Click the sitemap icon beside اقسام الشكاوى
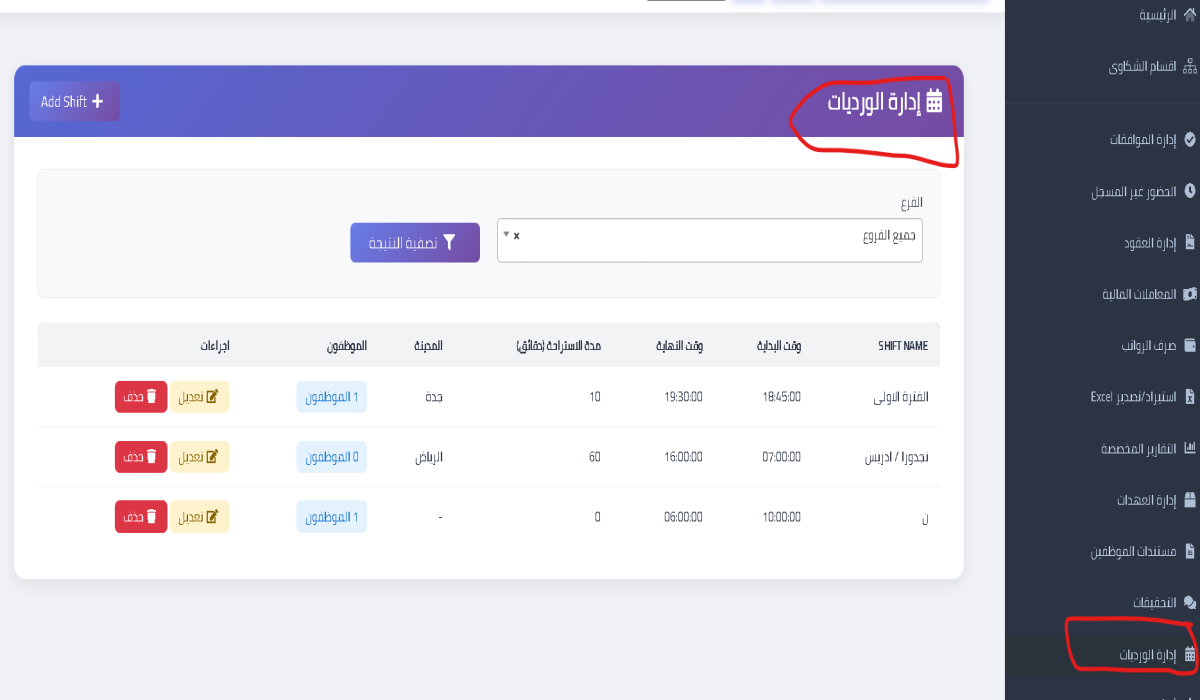This screenshot has height=700, width=1200. click(1189, 68)
